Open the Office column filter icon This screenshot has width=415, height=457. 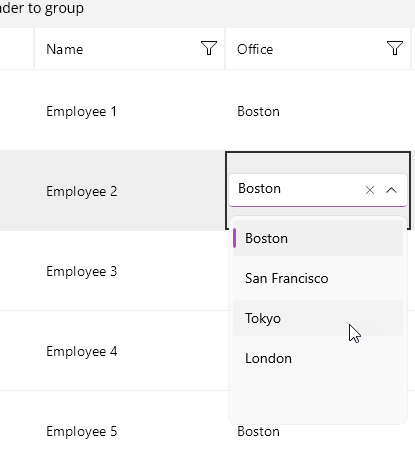click(395, 48)
